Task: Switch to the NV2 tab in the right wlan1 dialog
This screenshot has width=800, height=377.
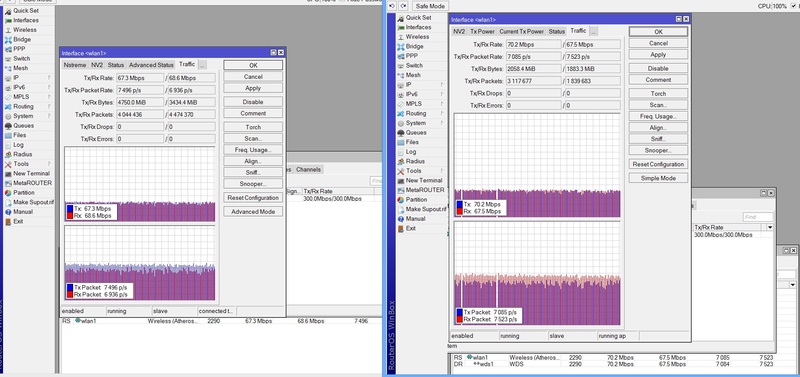Action: click(459, 31)
